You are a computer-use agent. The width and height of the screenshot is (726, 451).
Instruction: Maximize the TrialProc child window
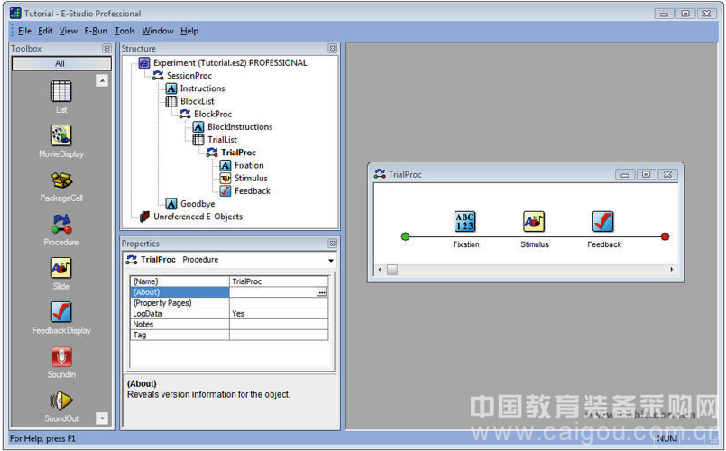tap(646, 175)
